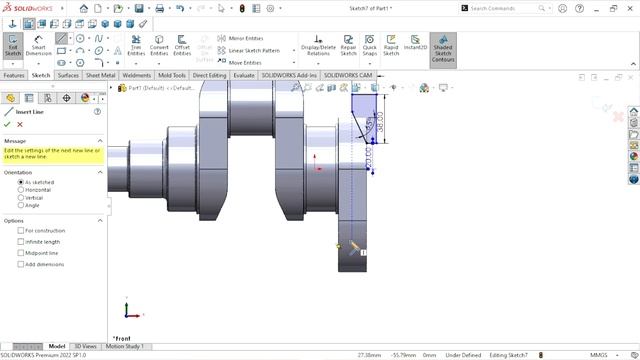This screenshot has height=360, width=640.
Task: Open the Move Entities dropdown arrow
Action: click(294, 62)
